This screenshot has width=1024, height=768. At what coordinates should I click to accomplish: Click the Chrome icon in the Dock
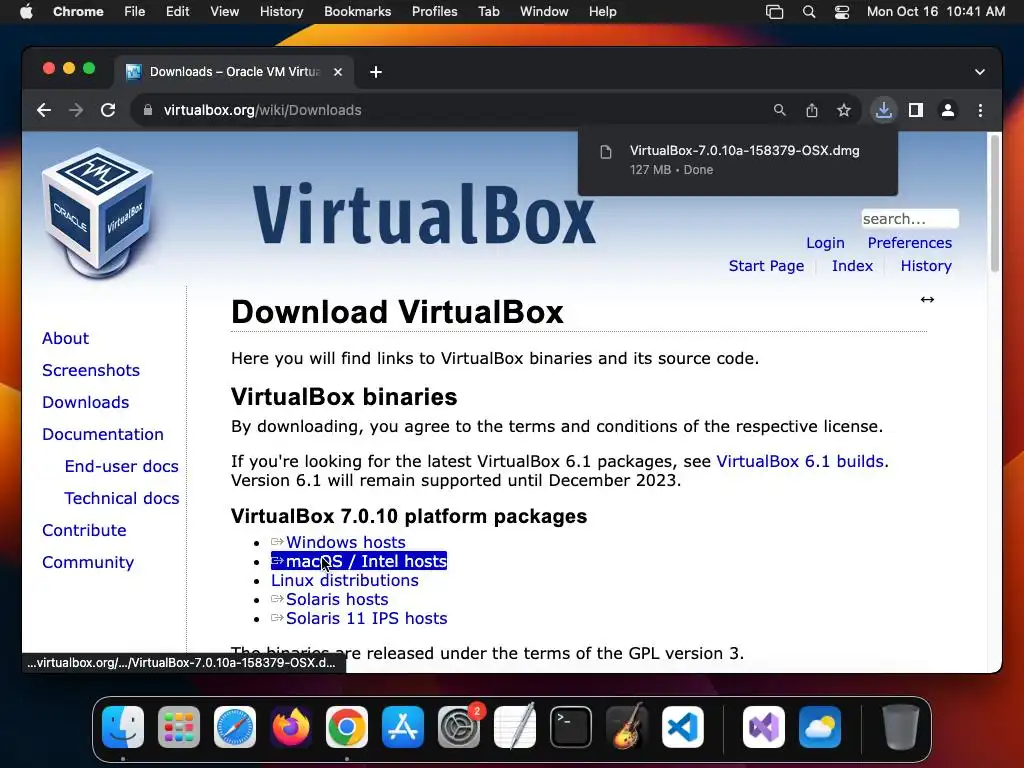[347, 727]
